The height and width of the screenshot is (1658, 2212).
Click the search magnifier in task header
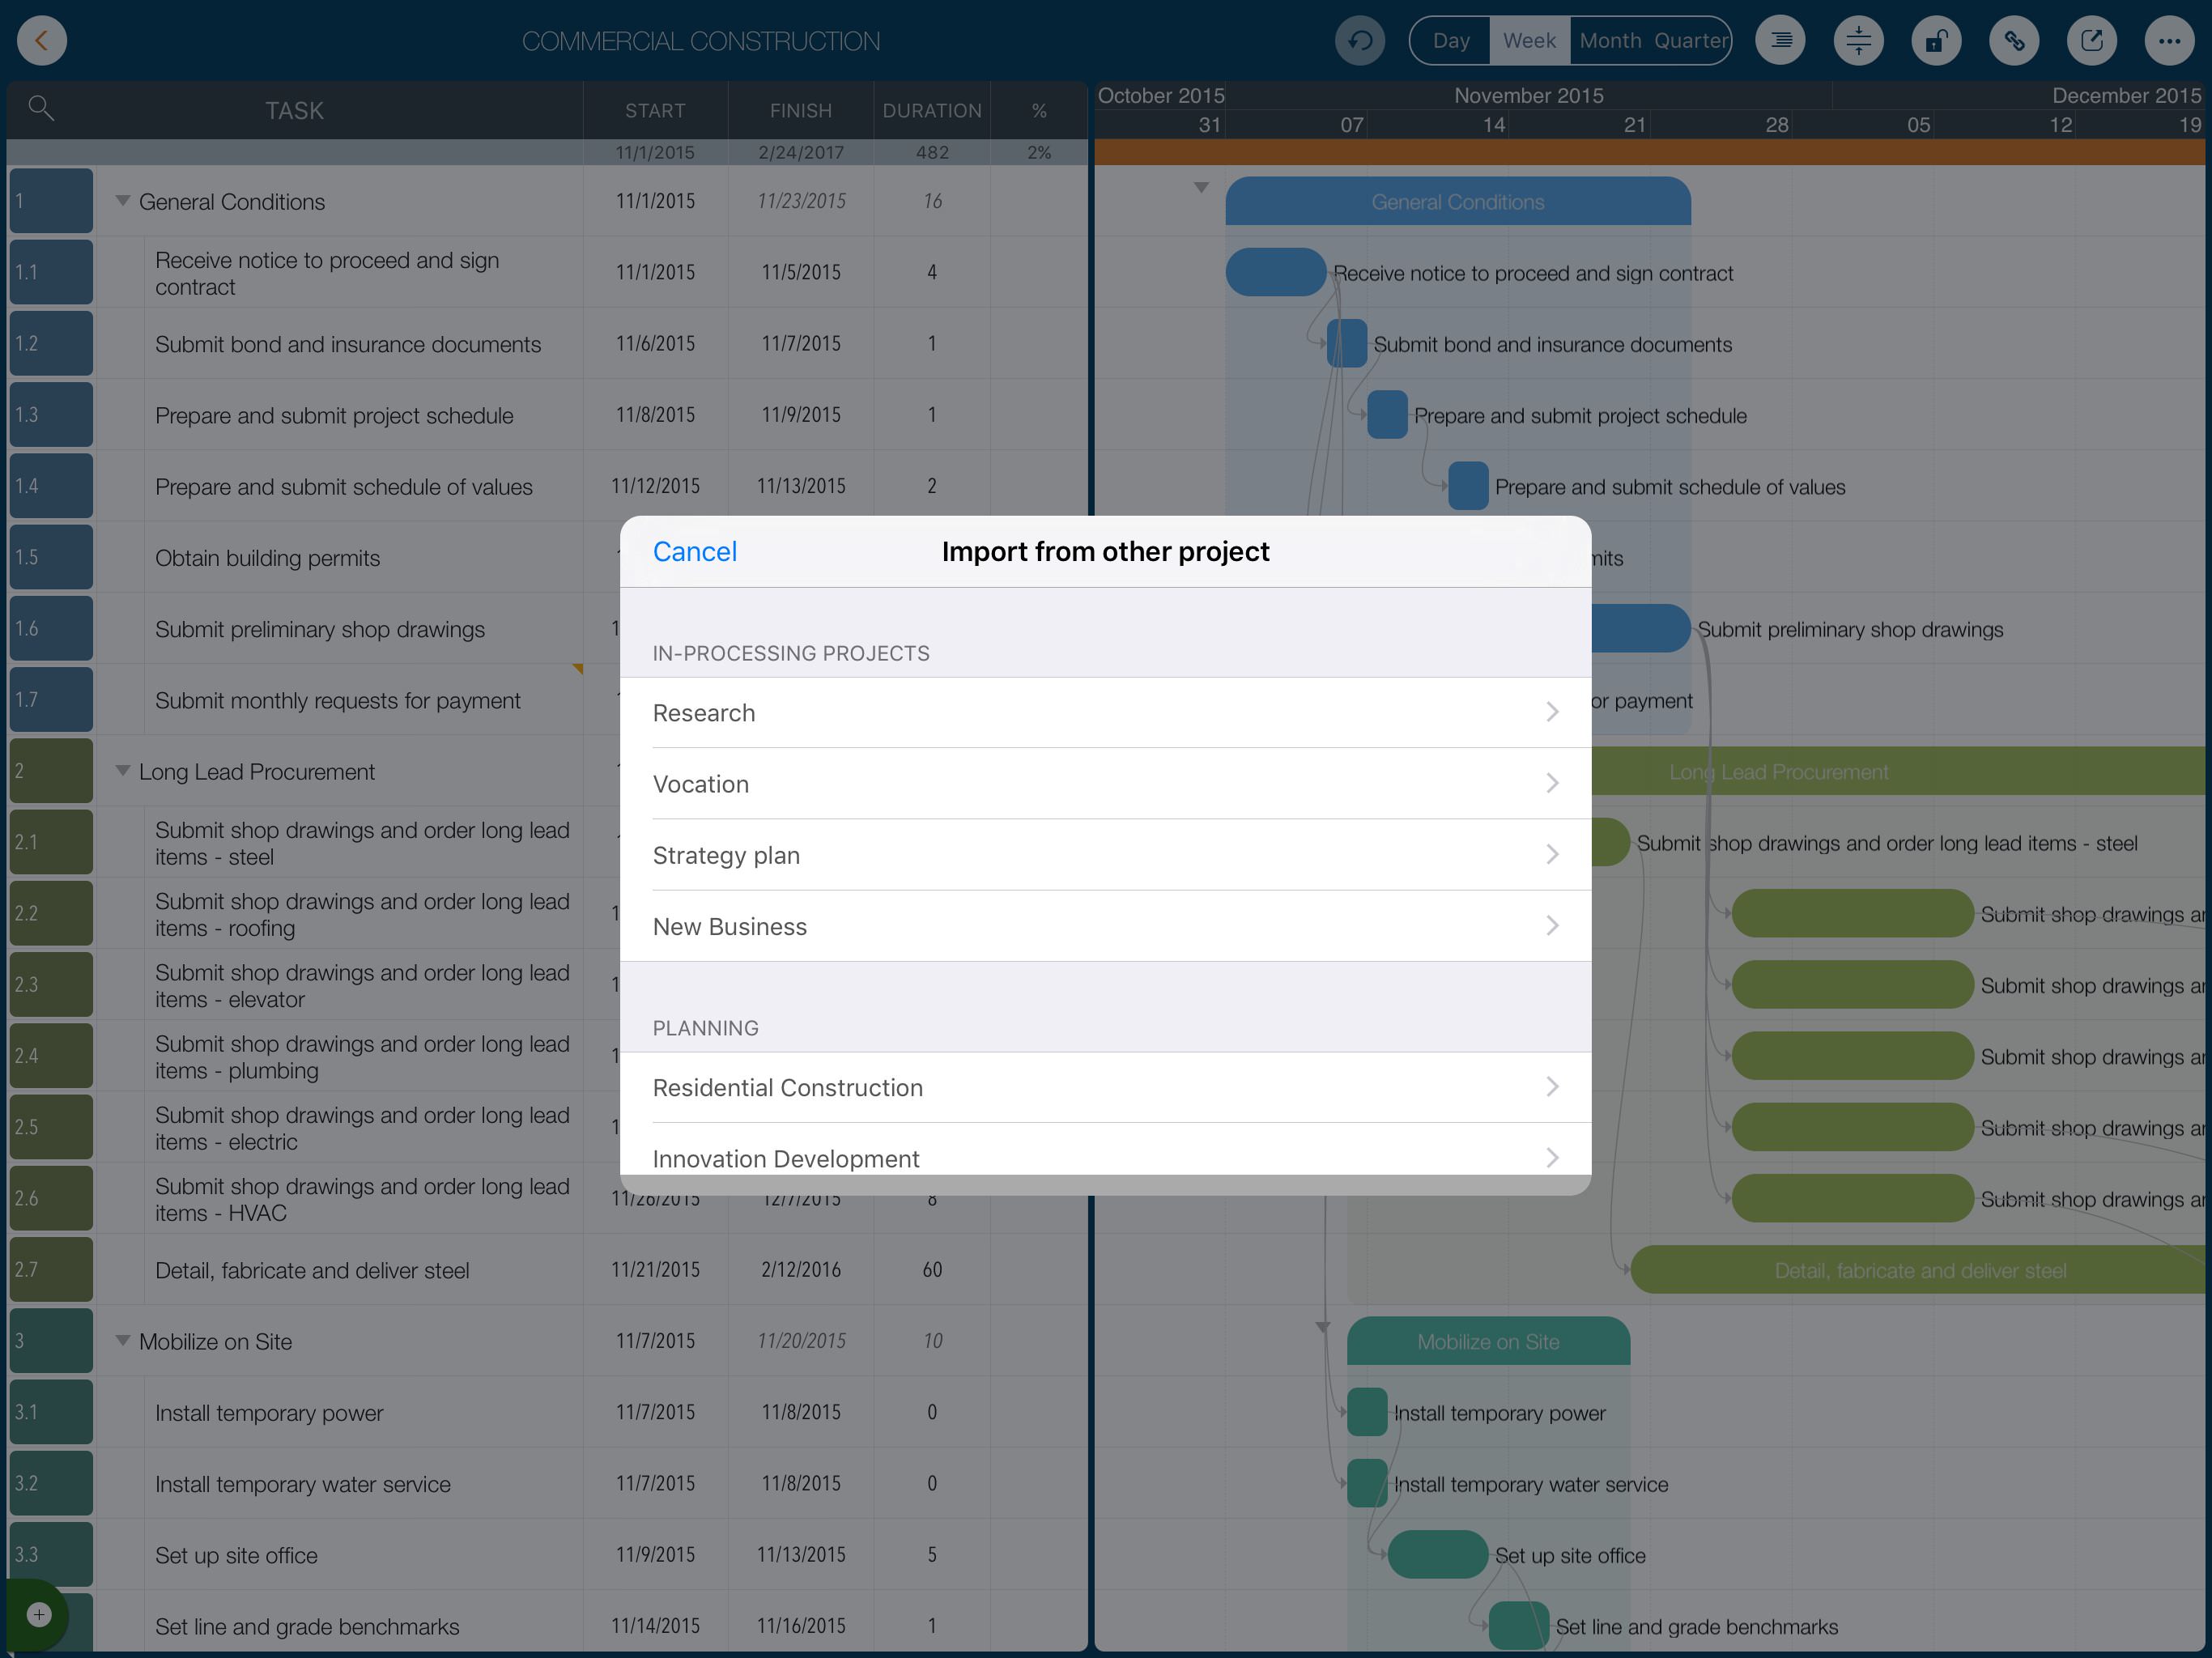(x=41, y=108)
